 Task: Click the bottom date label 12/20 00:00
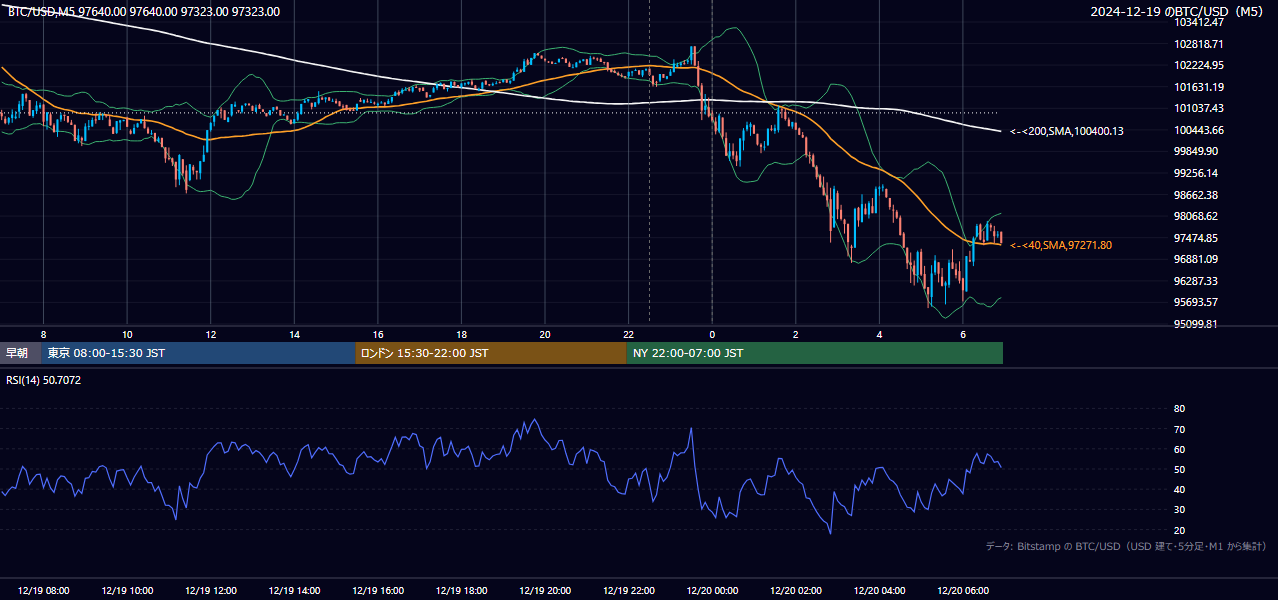click(x=712, y=591)
